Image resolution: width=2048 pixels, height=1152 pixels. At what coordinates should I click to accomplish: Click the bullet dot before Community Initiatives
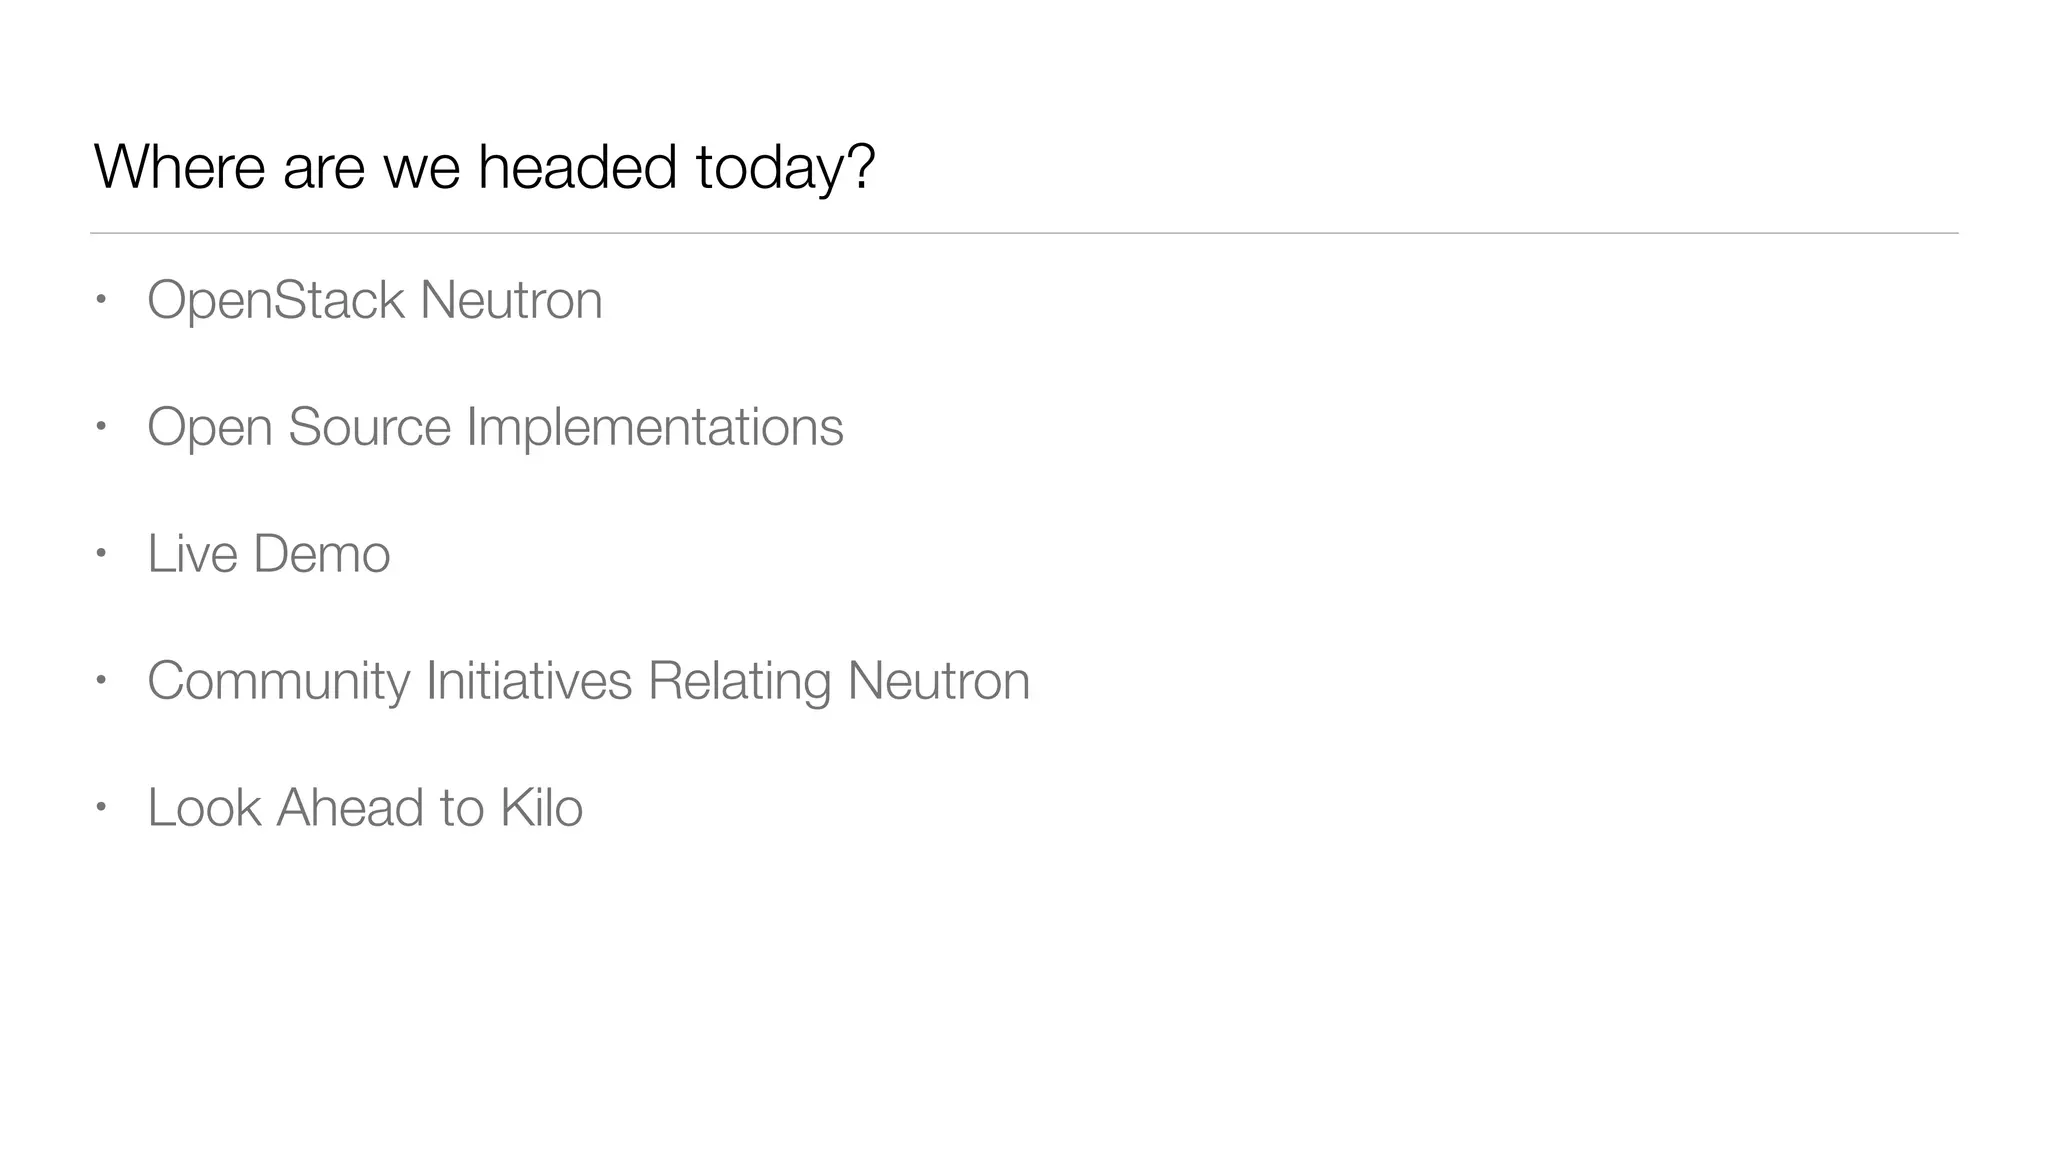pyautogui.click(x=100, y=680)
